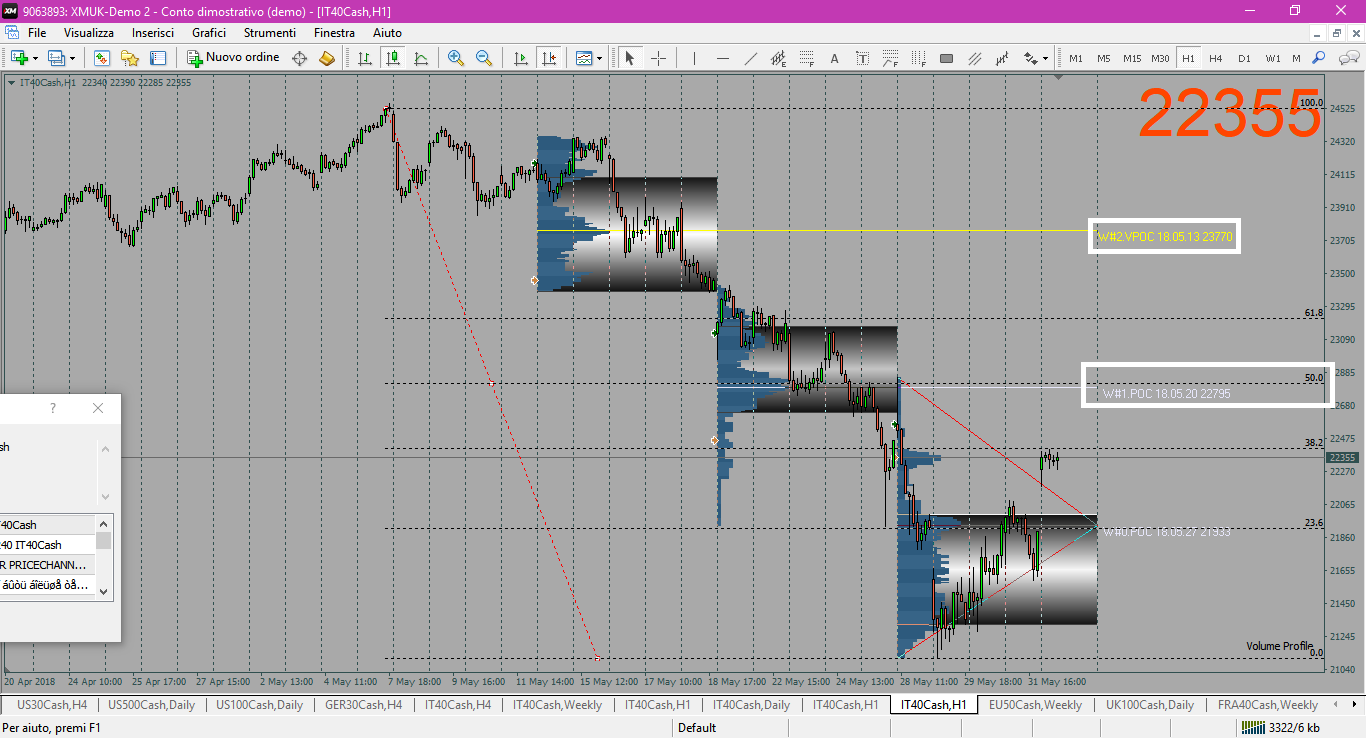Switch to M30 timeframe

point(1160,58)
